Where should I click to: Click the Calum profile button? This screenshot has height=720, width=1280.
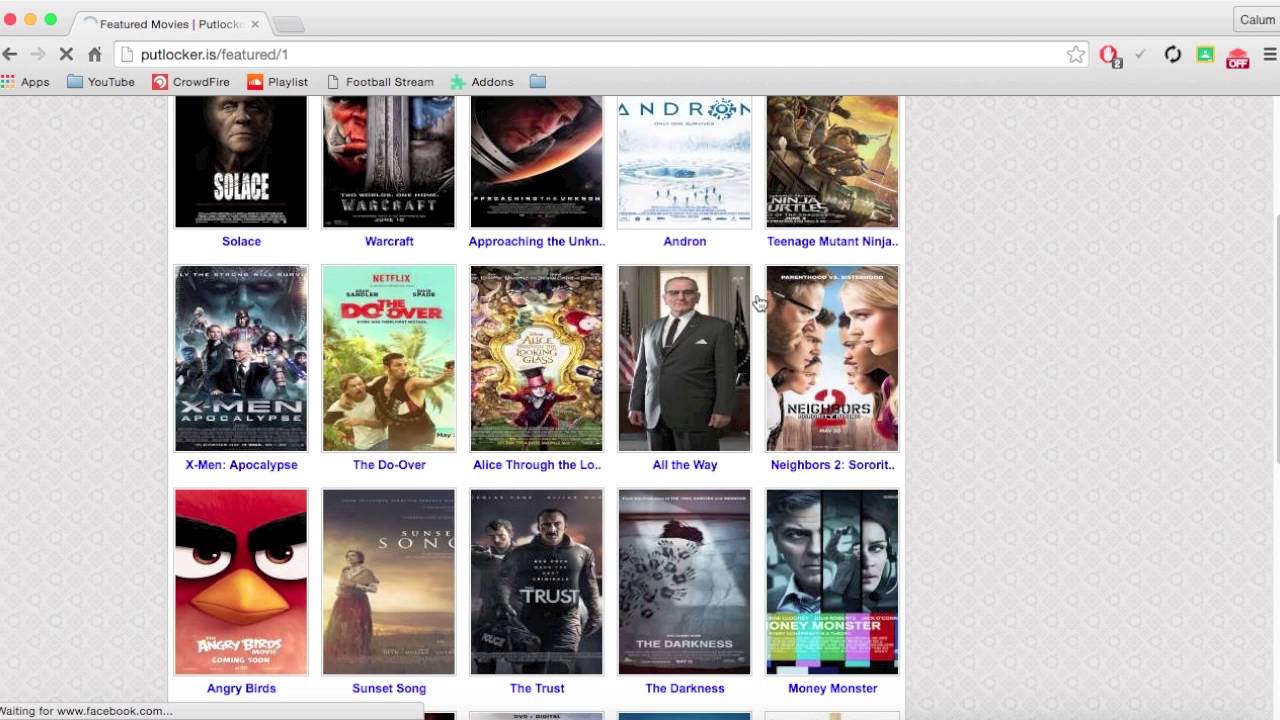(x=1257, y=19)
